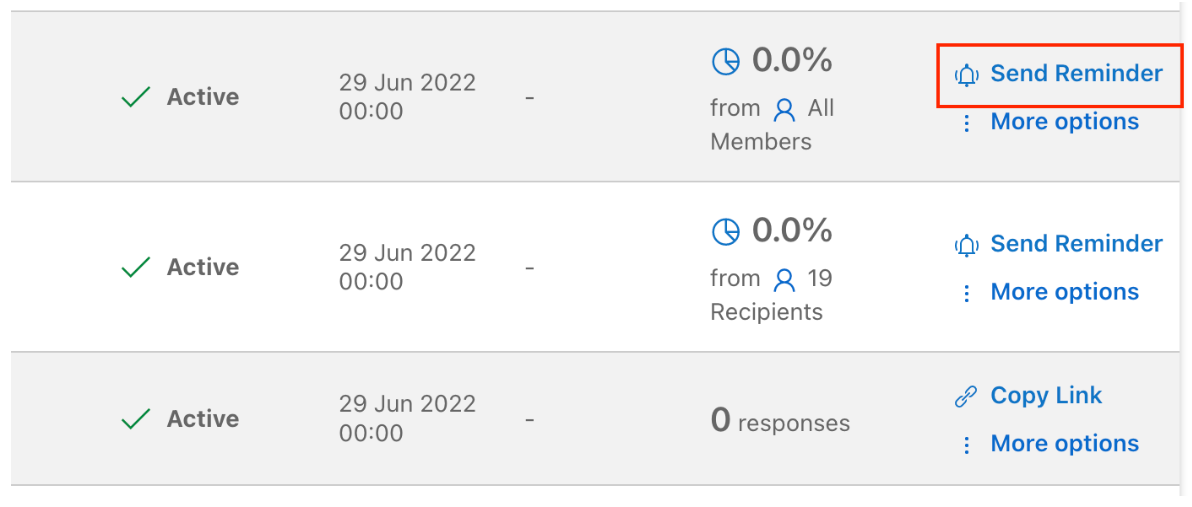Click the pie chart icon in the 19 Recipients row
Viewport: 1192px width, 507px height.
coord(725,232)
